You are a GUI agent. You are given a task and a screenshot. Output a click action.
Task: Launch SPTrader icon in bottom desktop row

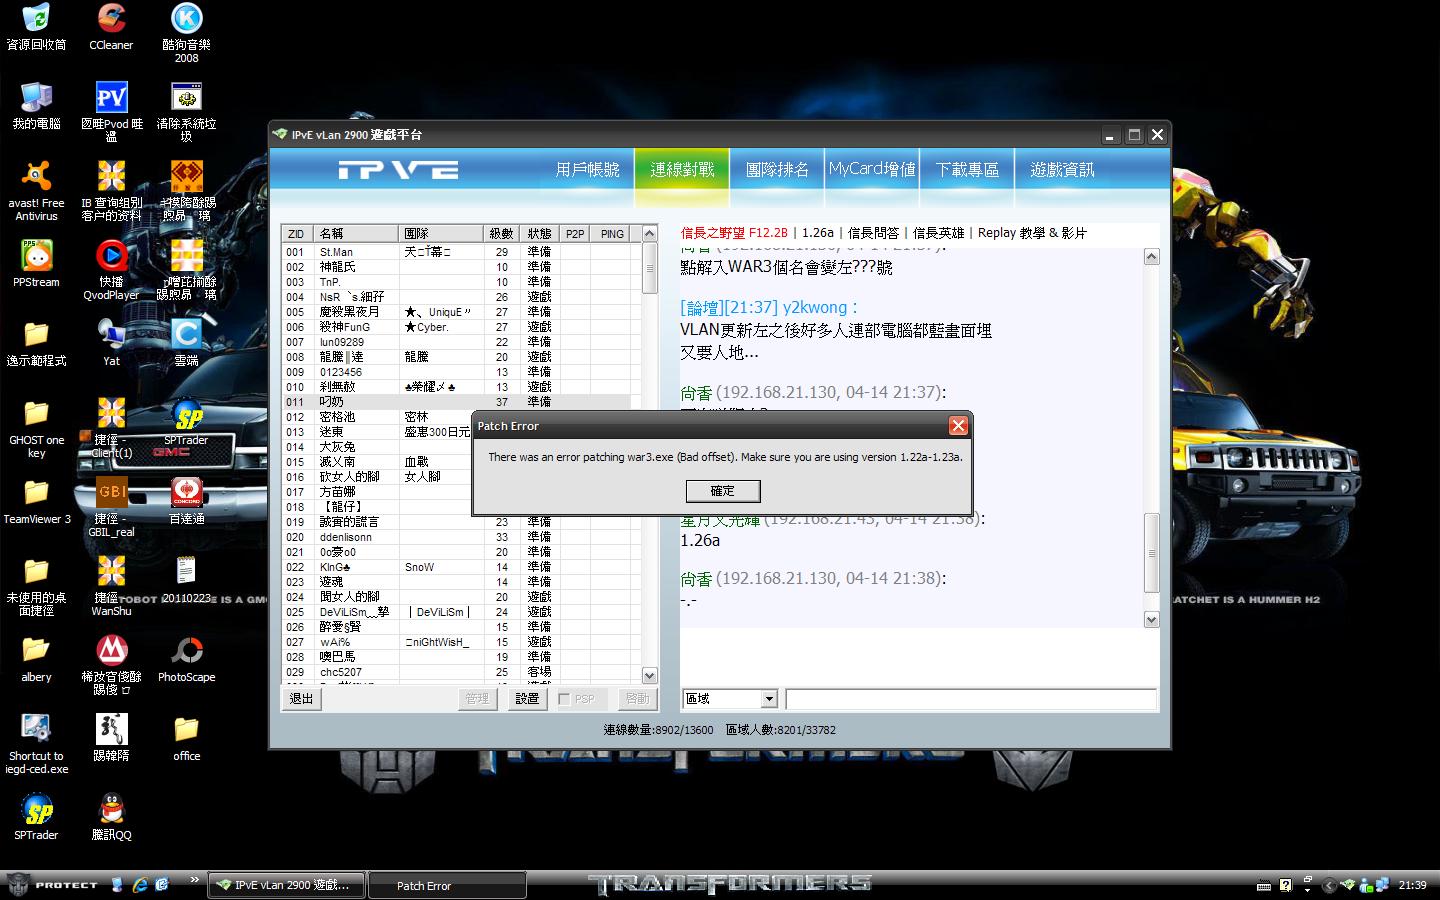coord(36,816)
